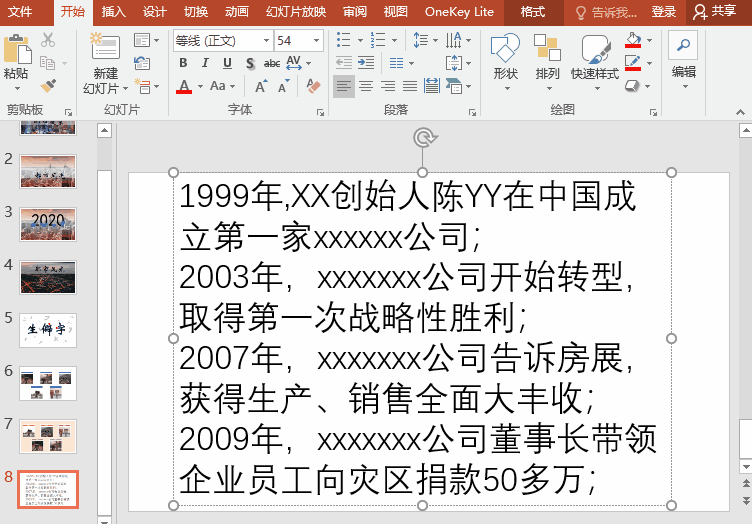The image size is (752, 524).
Task: Click the Center align text icon
Action: pos(366,87)
